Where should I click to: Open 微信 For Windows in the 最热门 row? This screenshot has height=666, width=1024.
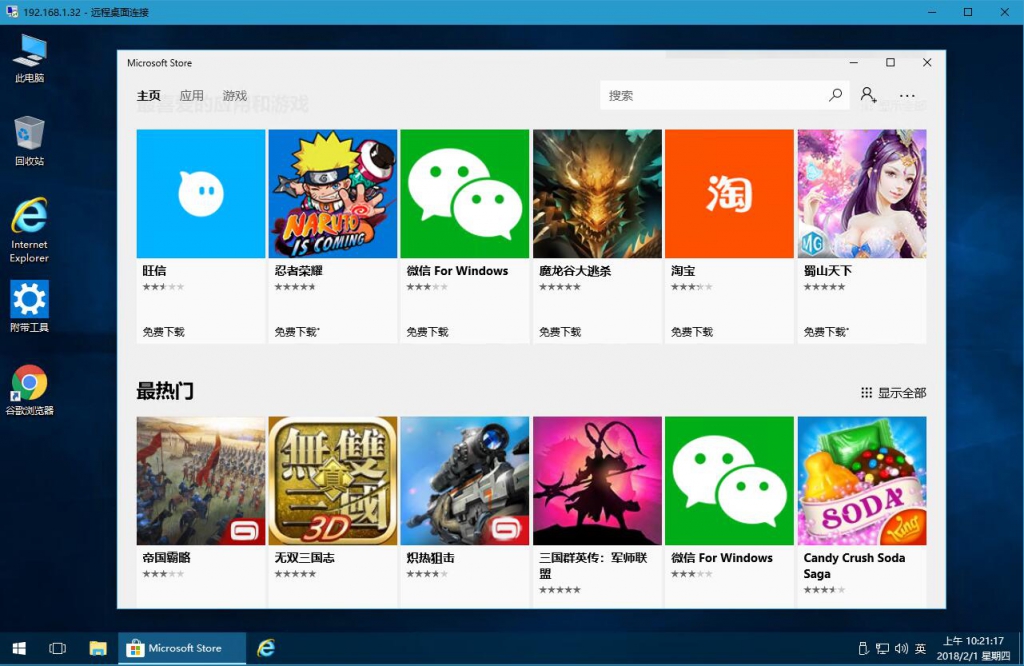(x=729, y=481)
